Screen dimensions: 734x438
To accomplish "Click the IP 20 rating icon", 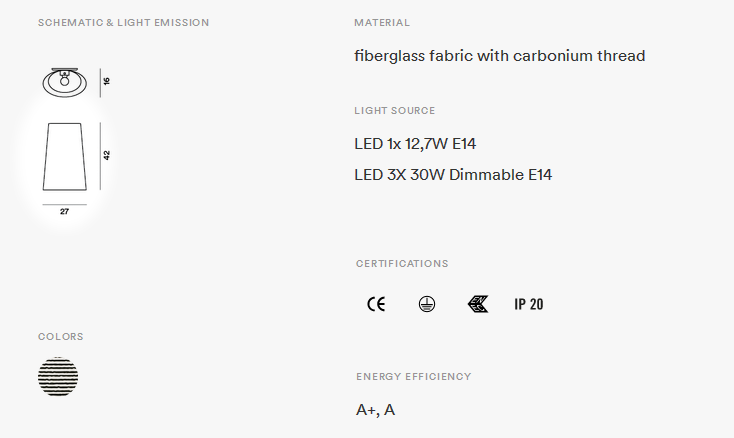I will coord(529,304).
